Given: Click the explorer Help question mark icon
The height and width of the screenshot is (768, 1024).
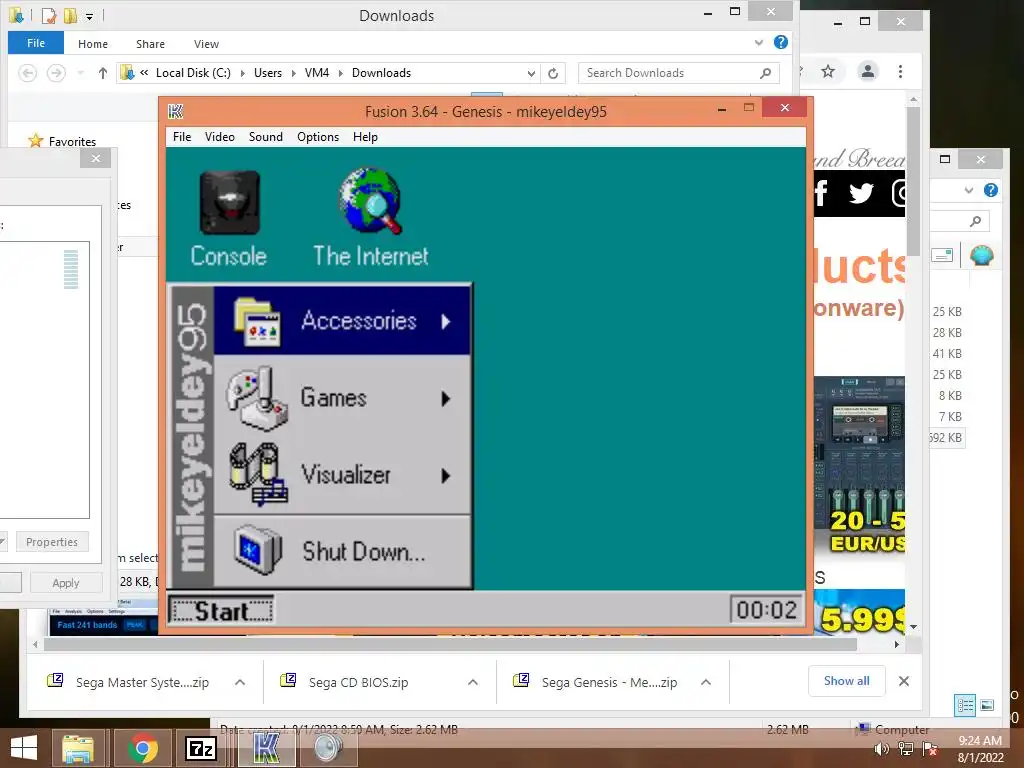Looking at the screenshot, I should point(780,42).
